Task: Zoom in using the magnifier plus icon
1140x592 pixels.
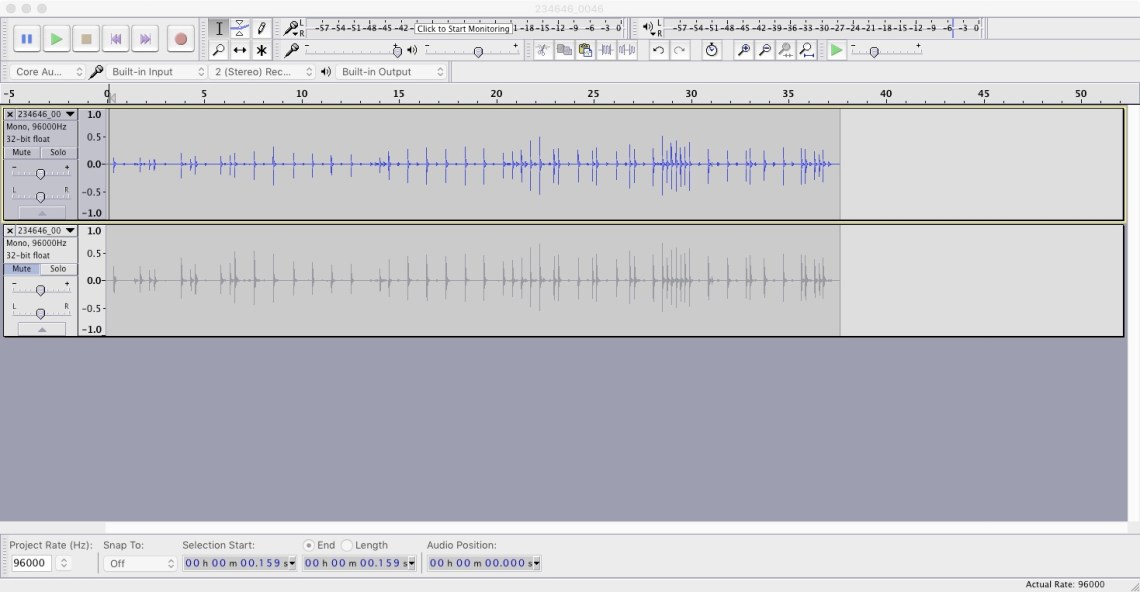Action: [x=743, y=50]
